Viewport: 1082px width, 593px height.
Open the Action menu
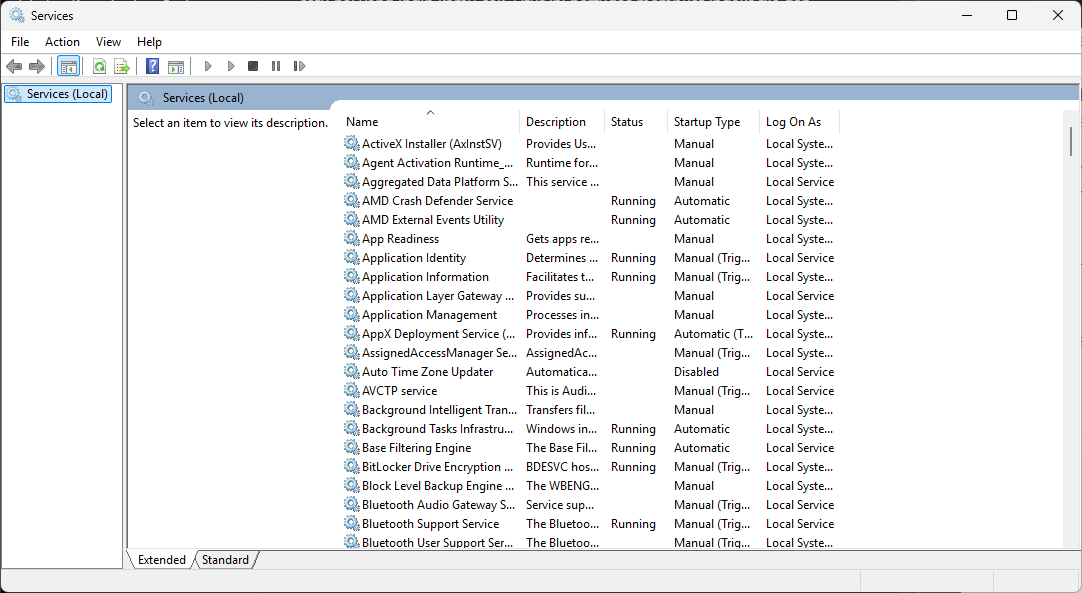[62, 42]
